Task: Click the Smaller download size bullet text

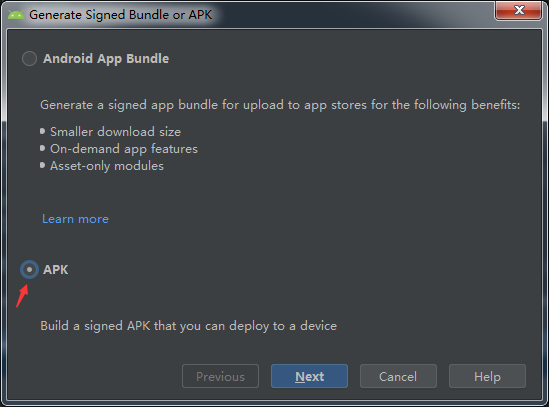Action: [x=116, y=132]
